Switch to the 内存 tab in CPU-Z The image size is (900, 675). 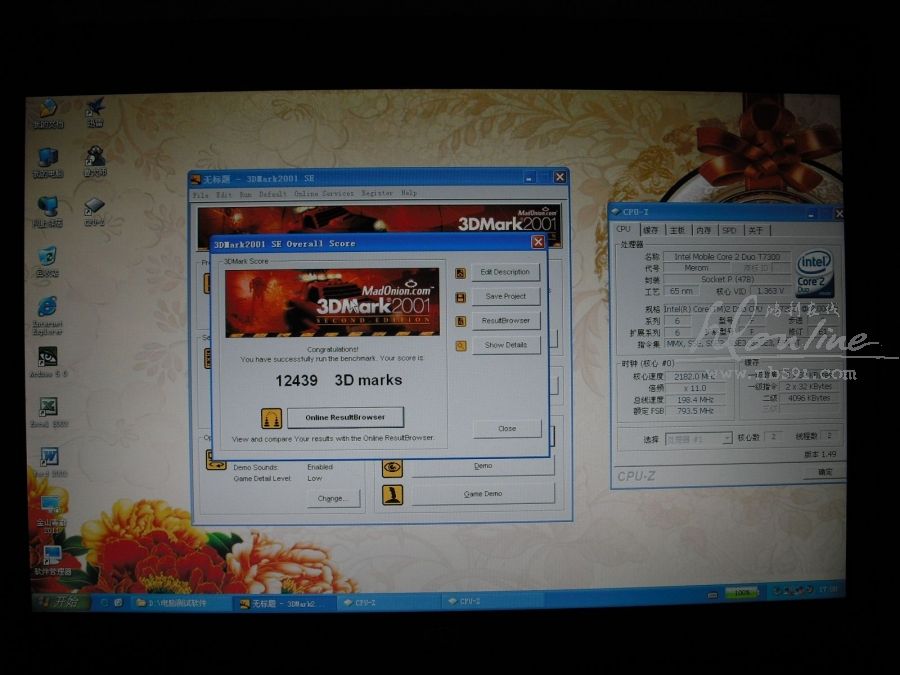click(x=704, y=230)
